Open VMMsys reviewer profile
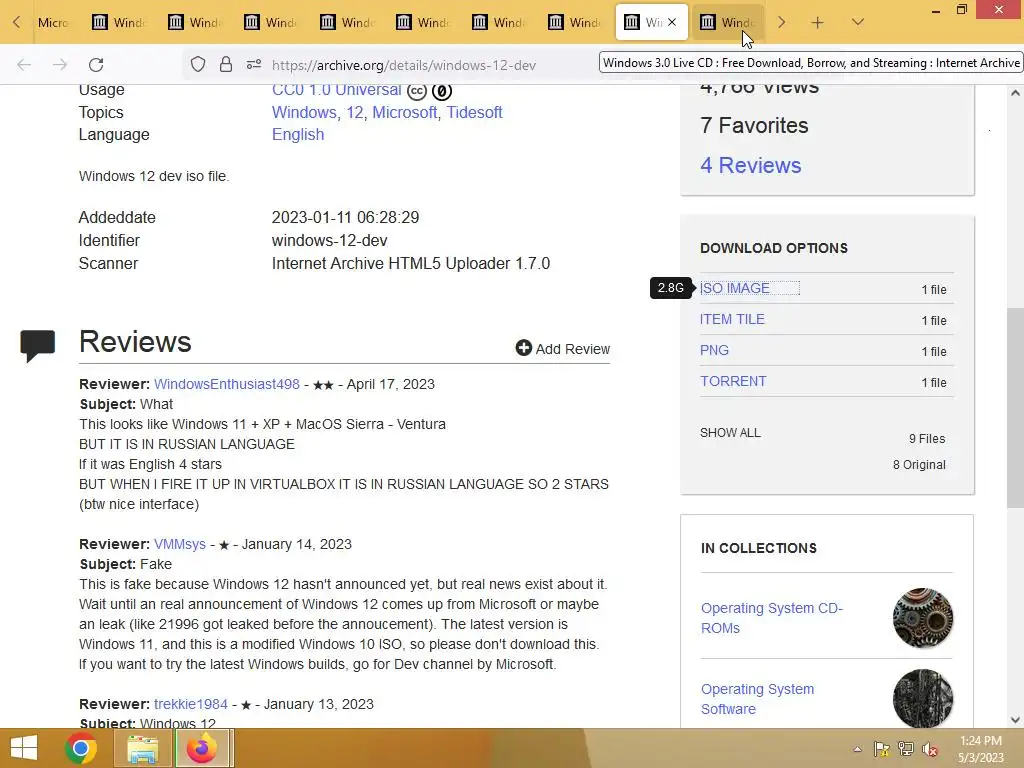The width and height of the screenshot is (1024, 768). [180, 544]
